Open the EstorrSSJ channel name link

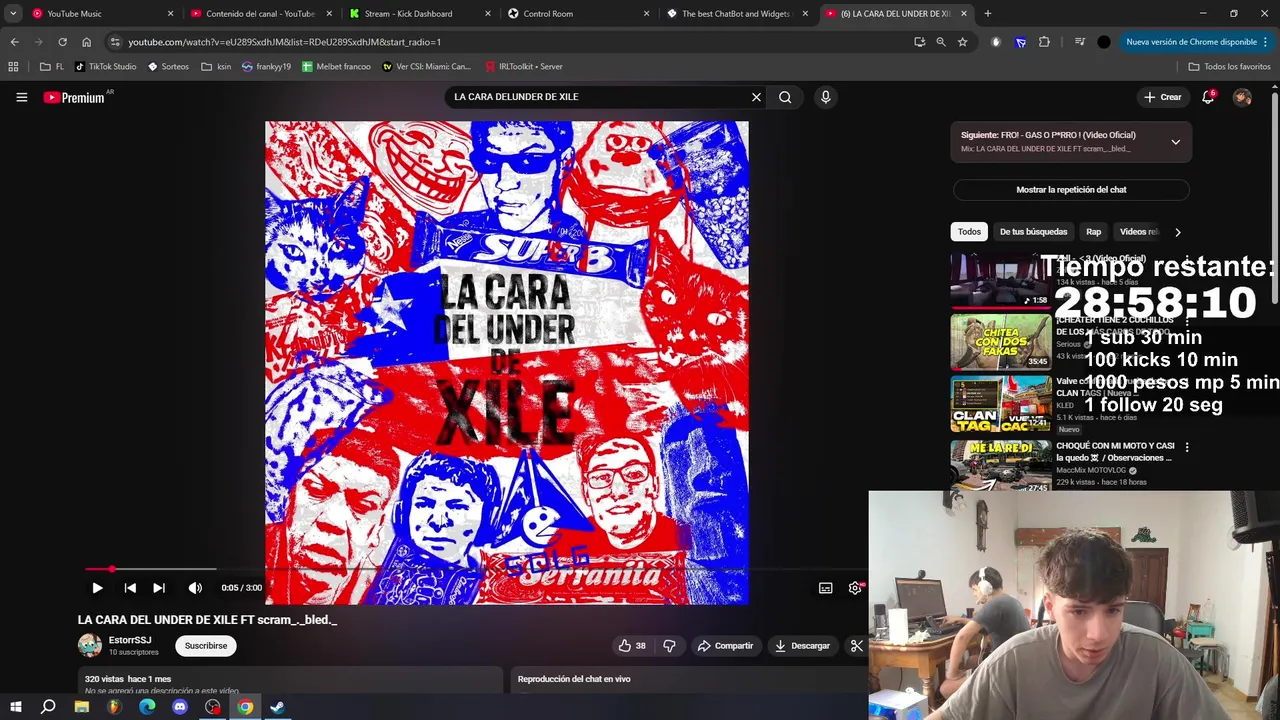point(130,640)
